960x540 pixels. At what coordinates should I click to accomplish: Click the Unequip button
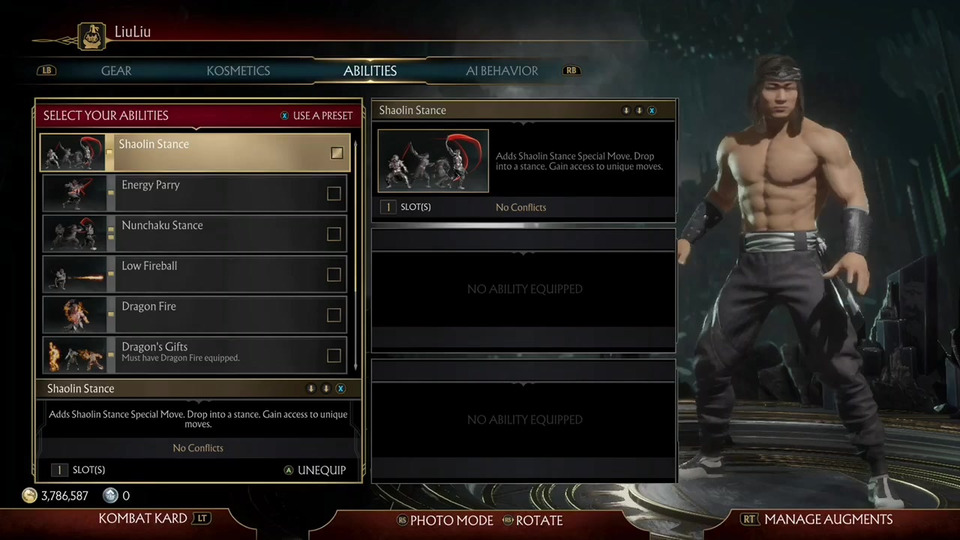pos(315,470)
